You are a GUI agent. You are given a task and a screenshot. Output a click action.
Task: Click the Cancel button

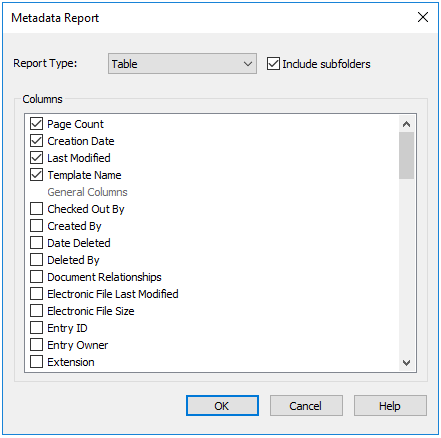(x=306, y=406)
